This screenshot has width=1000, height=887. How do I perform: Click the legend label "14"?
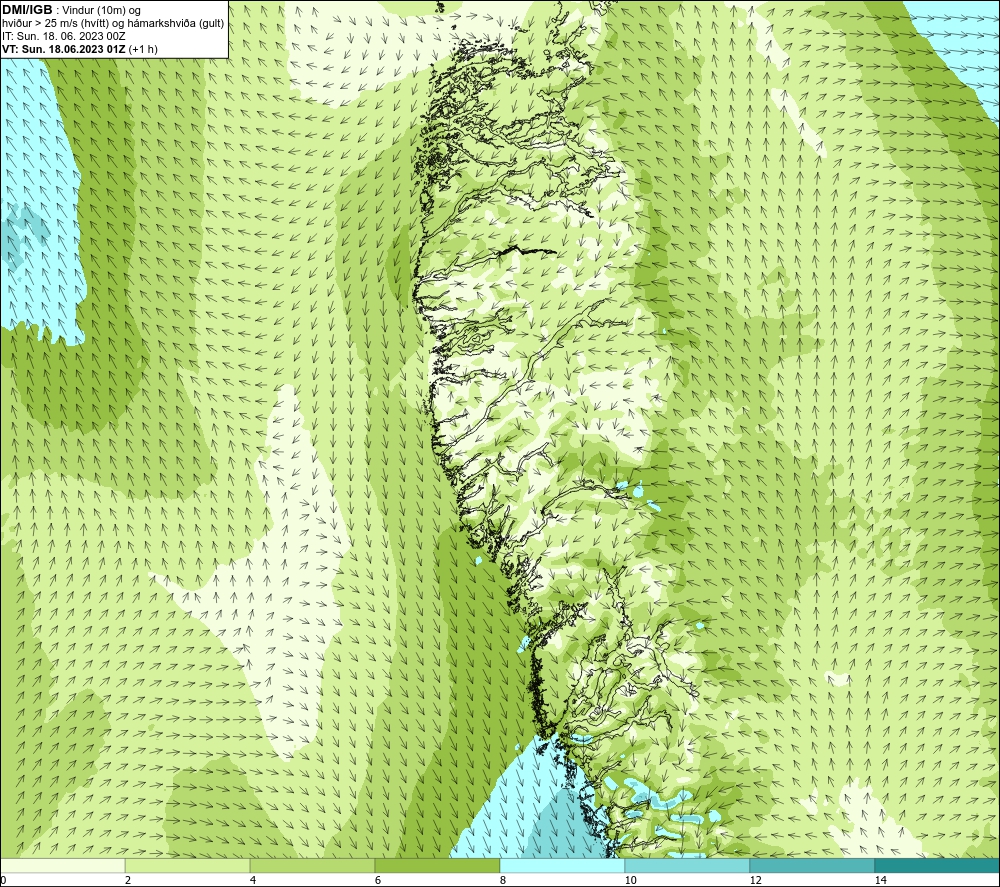[880, 880]
